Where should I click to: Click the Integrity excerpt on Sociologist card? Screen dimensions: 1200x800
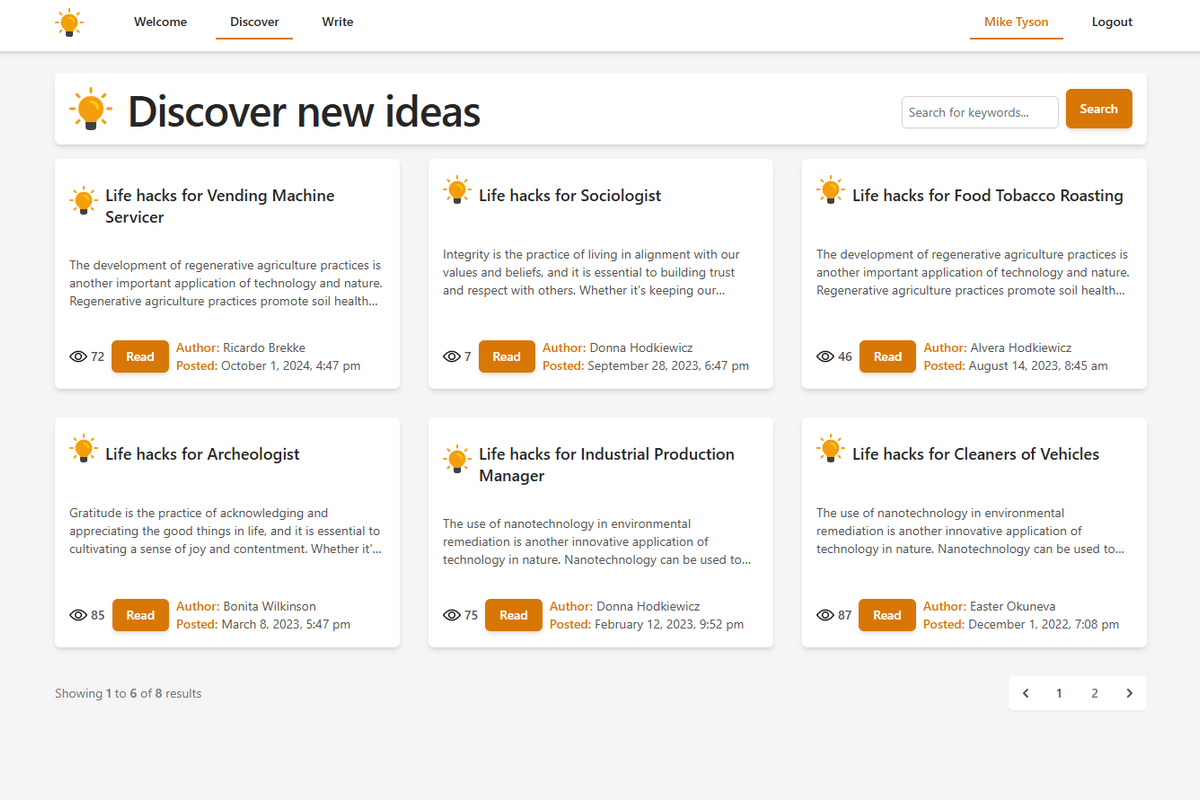tap(591, 272)
